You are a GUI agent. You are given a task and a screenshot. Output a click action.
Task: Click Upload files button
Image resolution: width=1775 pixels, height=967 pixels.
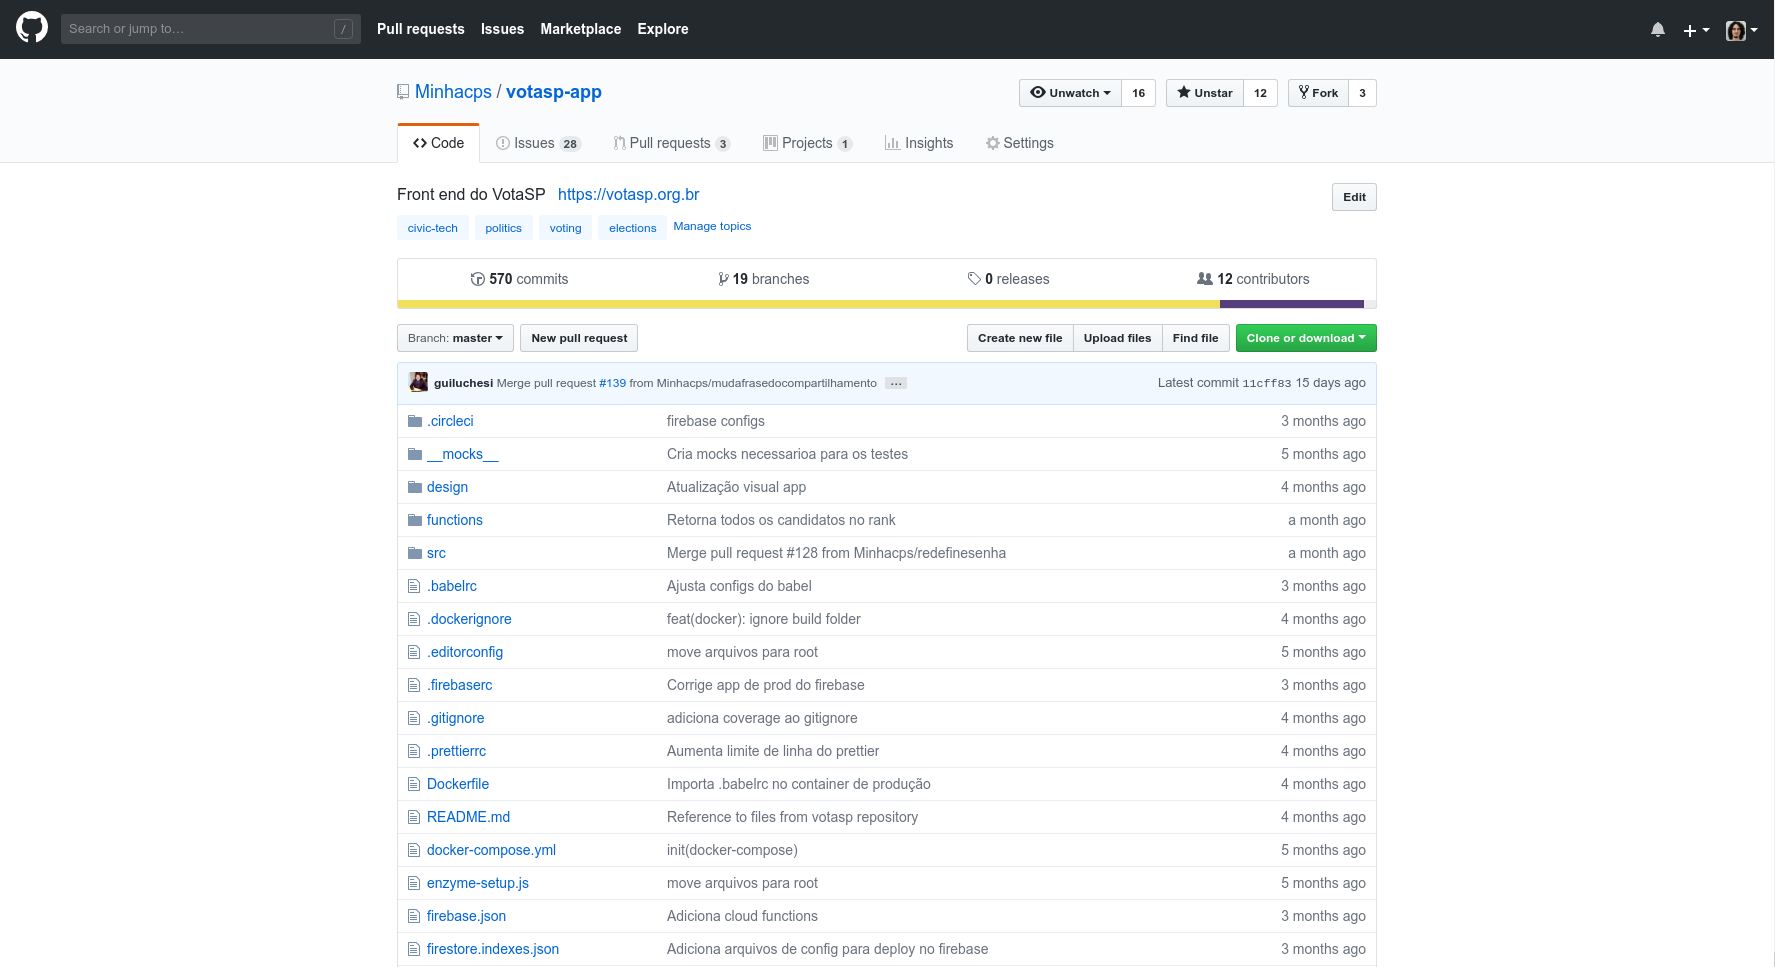coord(1118,338)
